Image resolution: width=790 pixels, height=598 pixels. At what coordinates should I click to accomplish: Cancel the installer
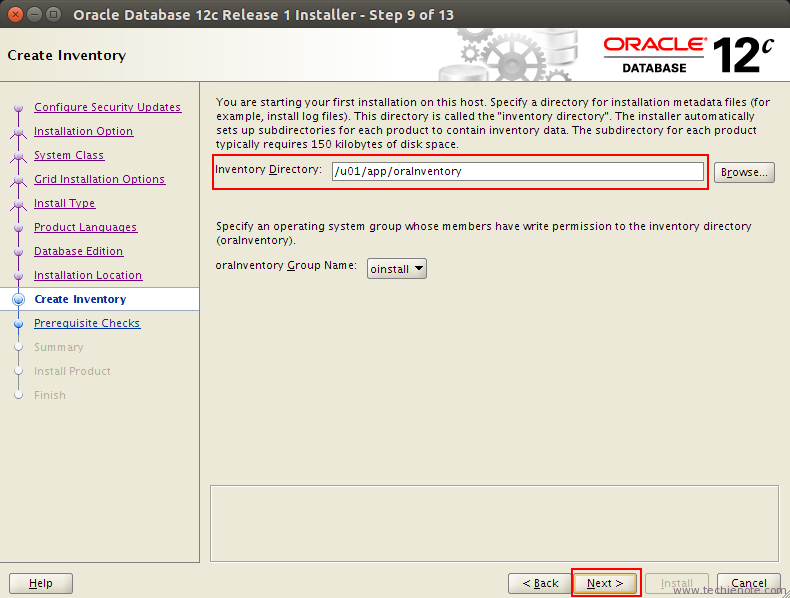point(749,583)
